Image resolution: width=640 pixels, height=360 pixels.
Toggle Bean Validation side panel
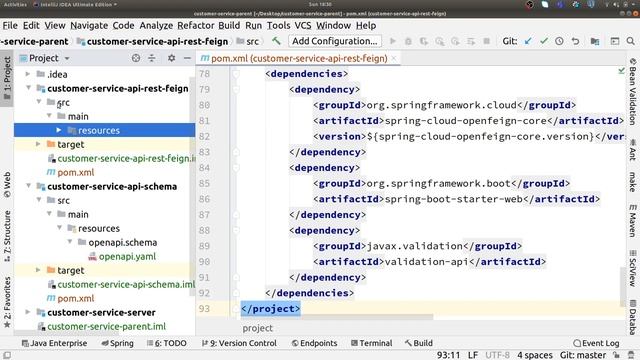[633, 91]
